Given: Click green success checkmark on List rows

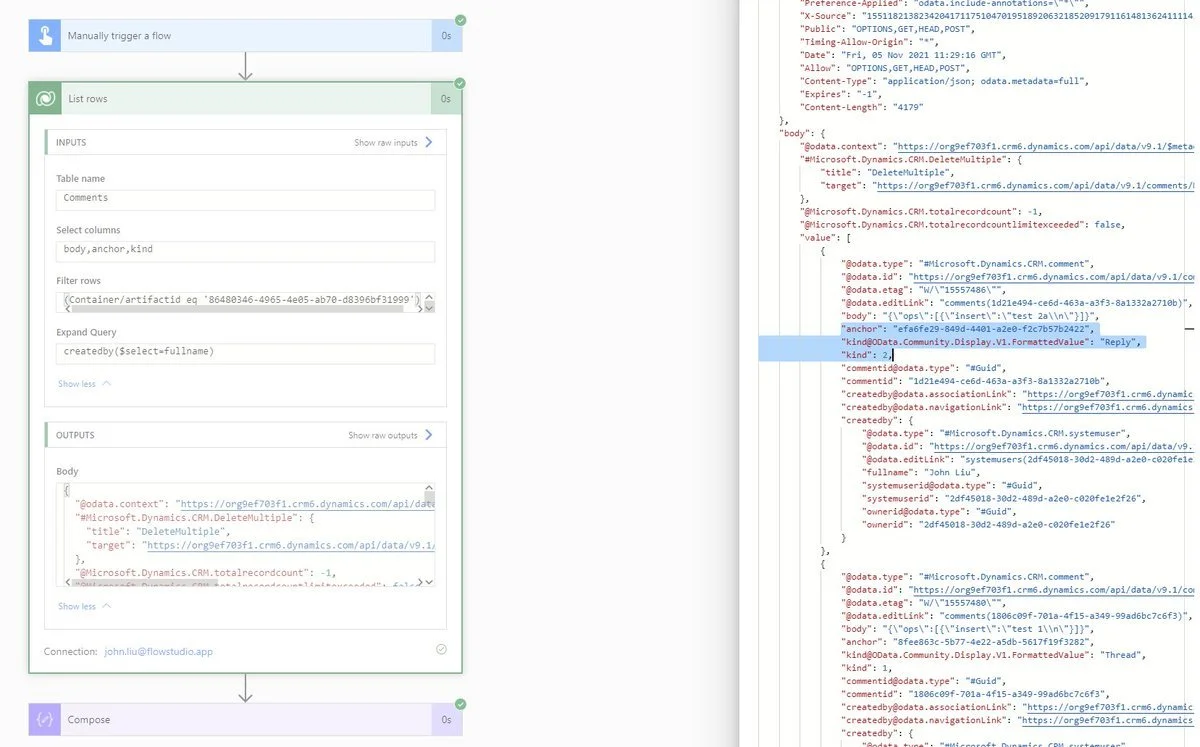Looking at the screenshot, I should (x=460, y=83).
